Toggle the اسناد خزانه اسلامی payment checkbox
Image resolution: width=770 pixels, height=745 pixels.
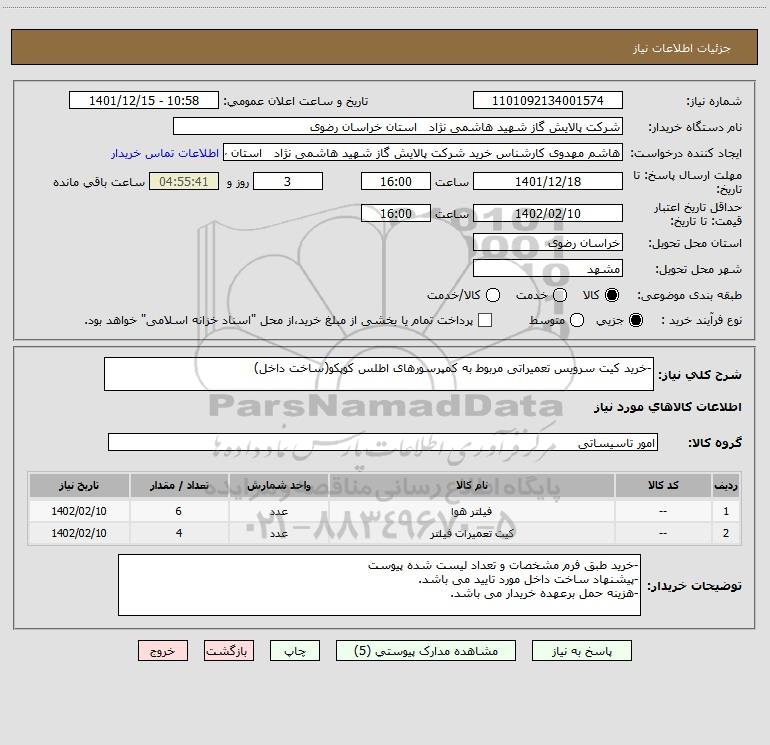(x=485, y=320)
